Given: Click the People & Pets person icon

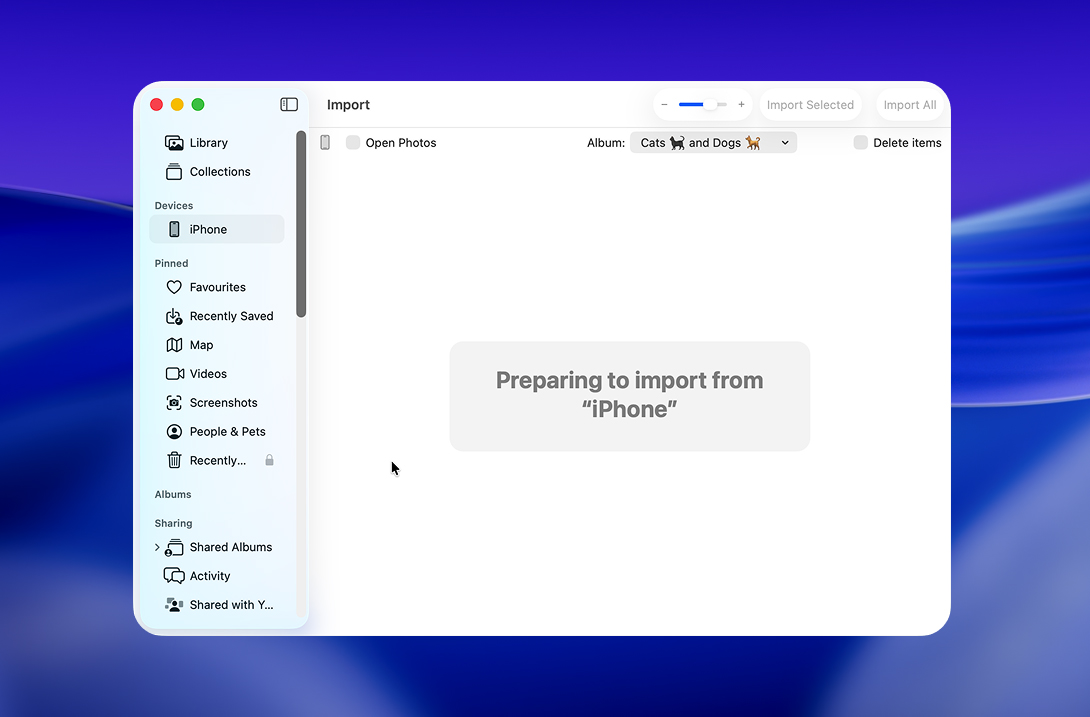Looking at the screenshot, I should (174, 432).
